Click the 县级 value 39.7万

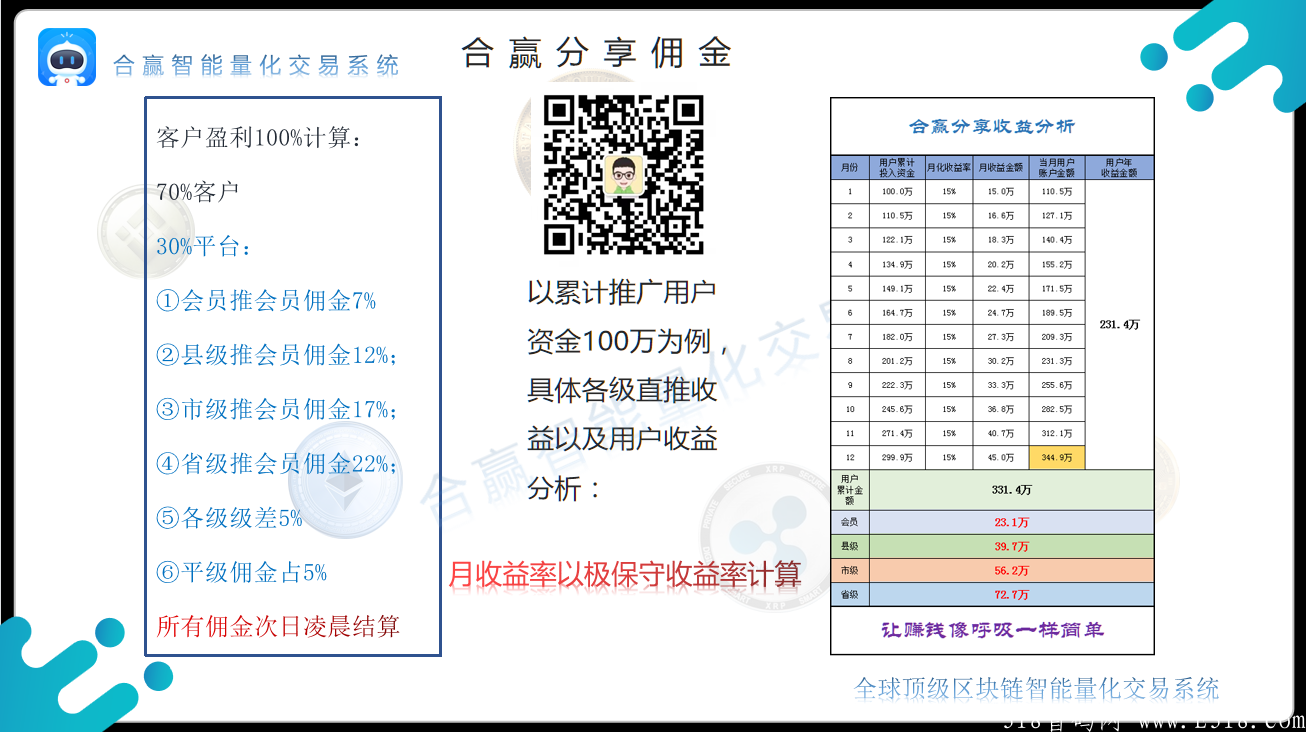1012,547
